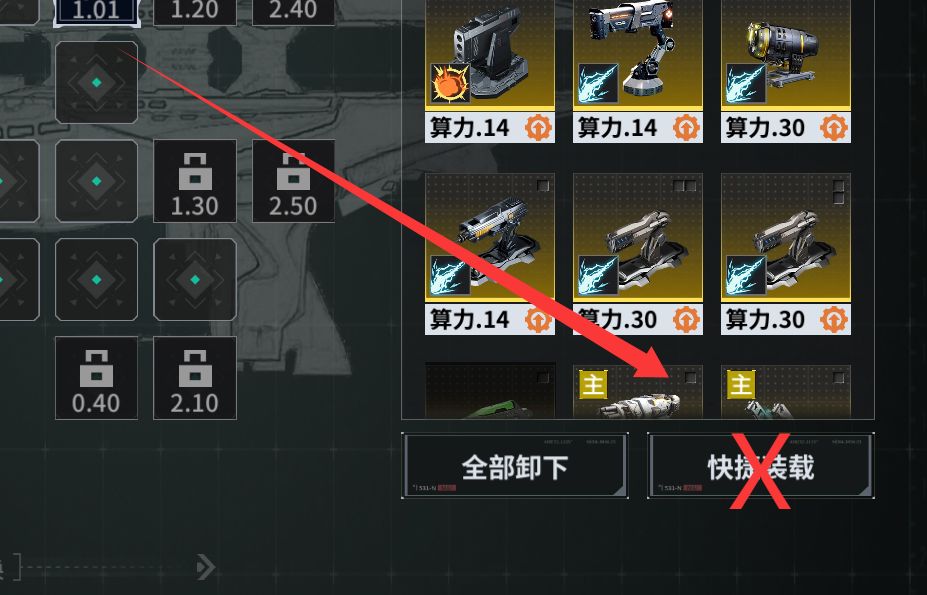This screenshot has width=927, height=595.
Task: Choose the orange-striped robotic arm turret card
Action: [638, 71]
